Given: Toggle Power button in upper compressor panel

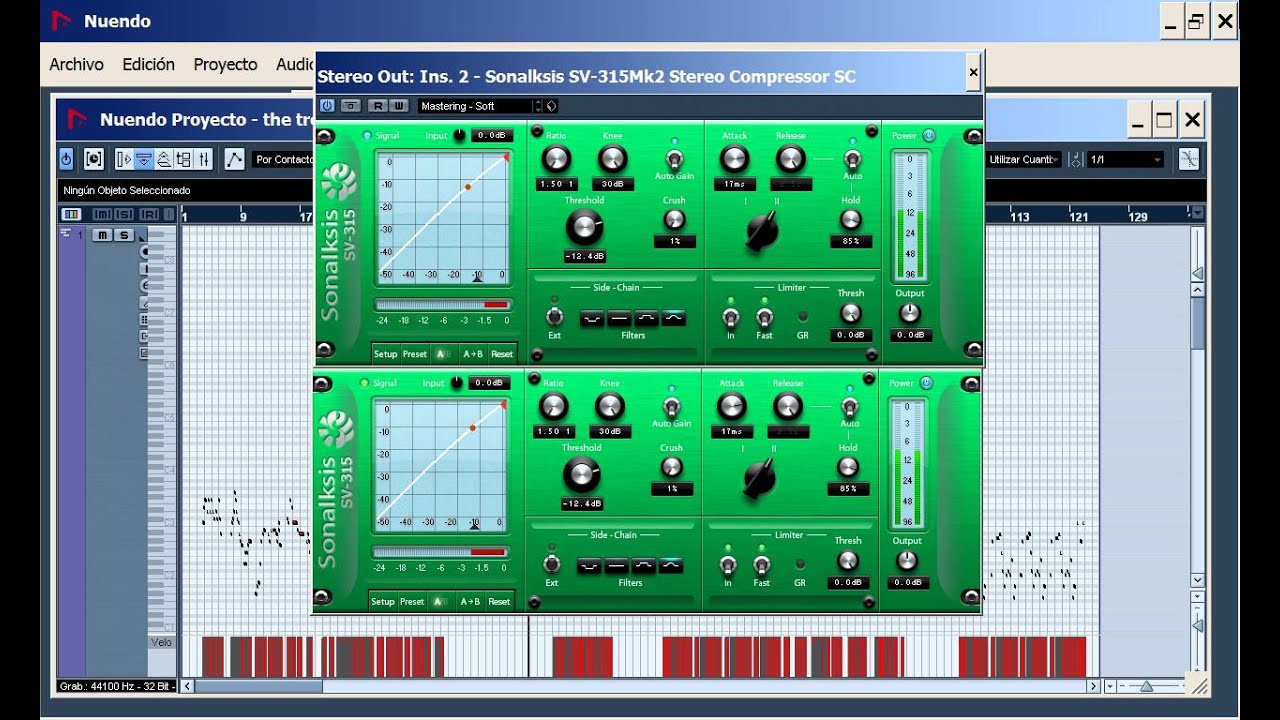Looking at the screenshot, I should (929, 136).
